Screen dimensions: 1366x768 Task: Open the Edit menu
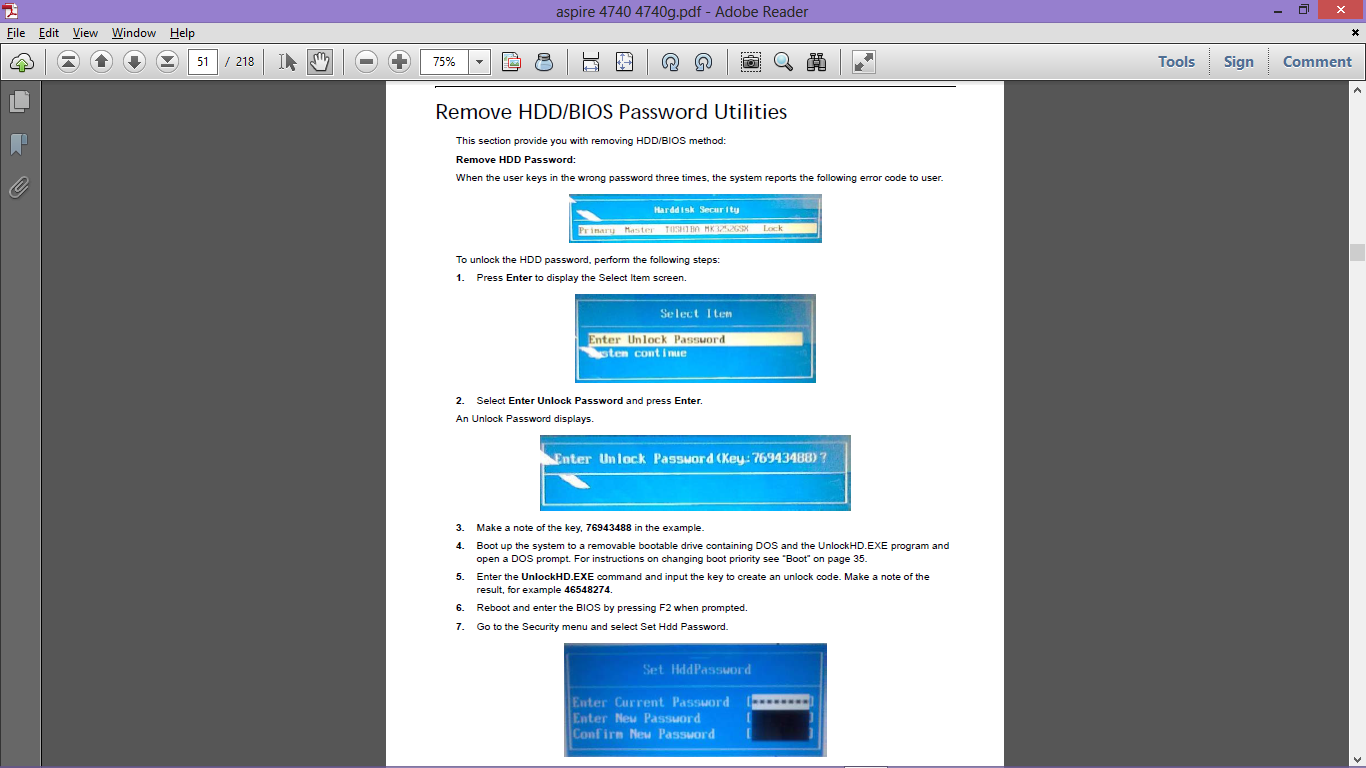[49, 33]
